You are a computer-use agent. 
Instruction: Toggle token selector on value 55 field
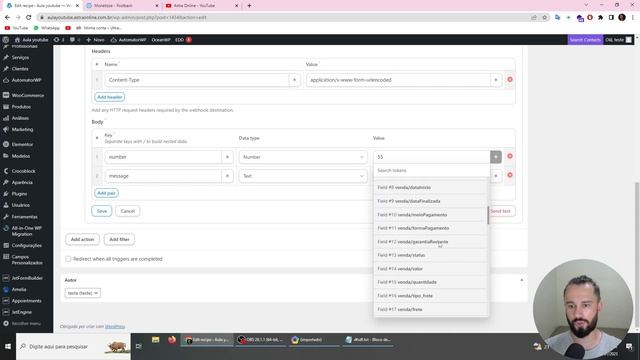[496, 157]
